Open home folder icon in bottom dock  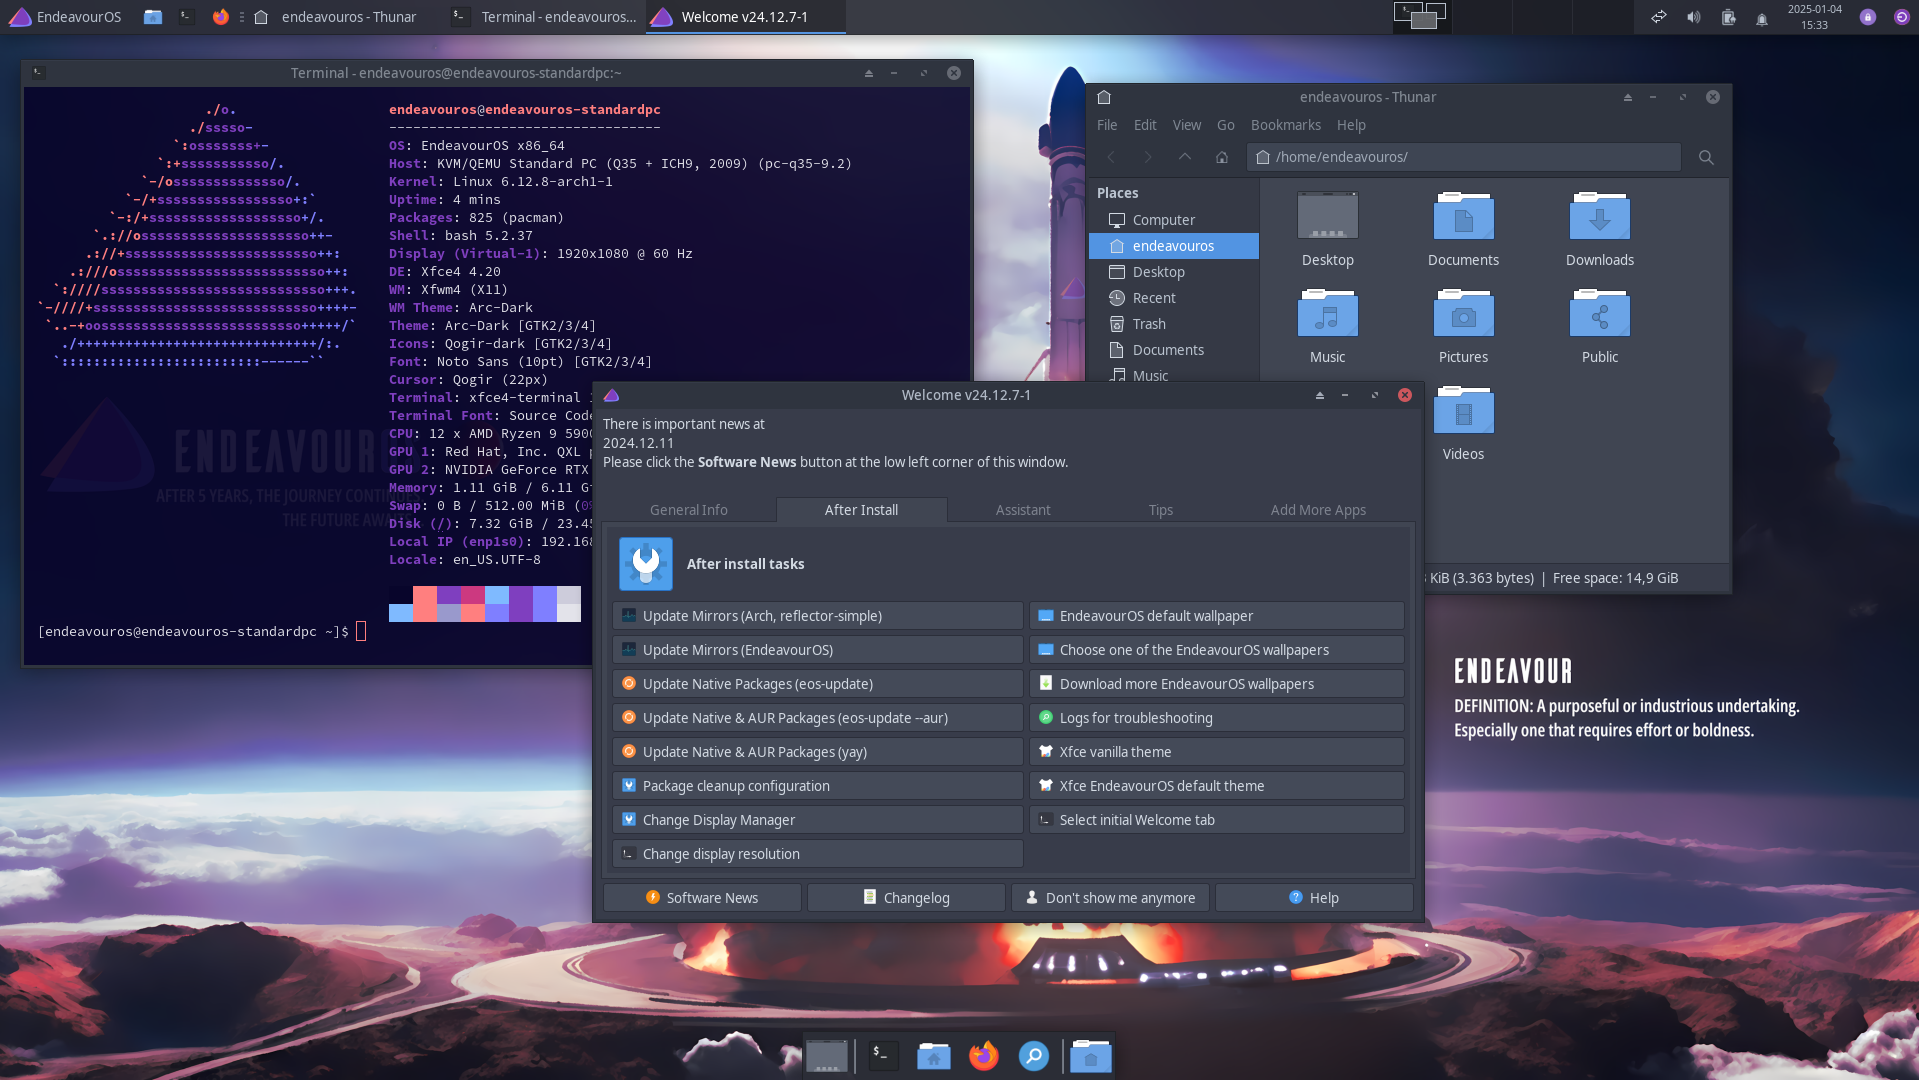[x=933, y=1055]
